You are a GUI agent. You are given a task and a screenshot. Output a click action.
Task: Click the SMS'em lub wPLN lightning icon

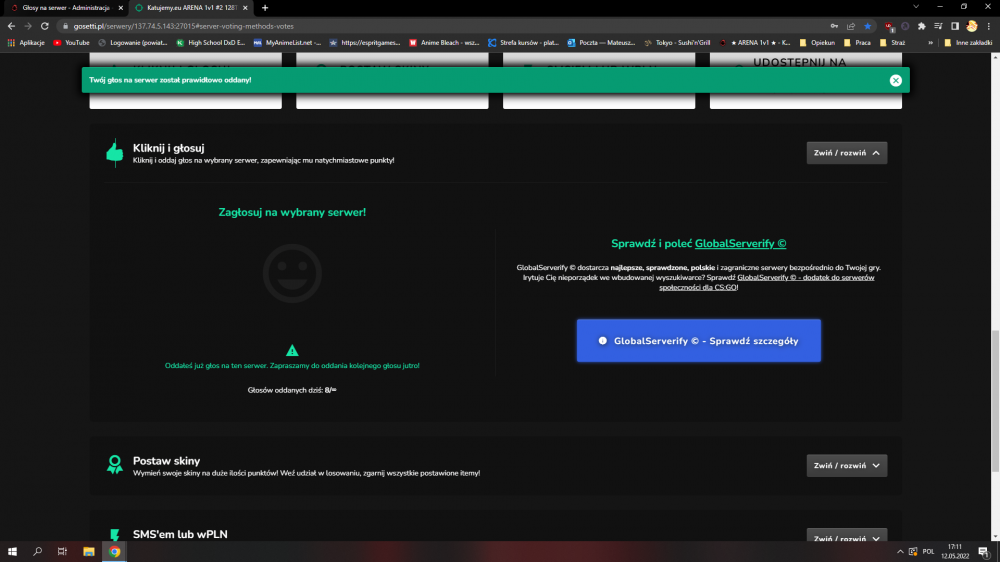(115, 535)
